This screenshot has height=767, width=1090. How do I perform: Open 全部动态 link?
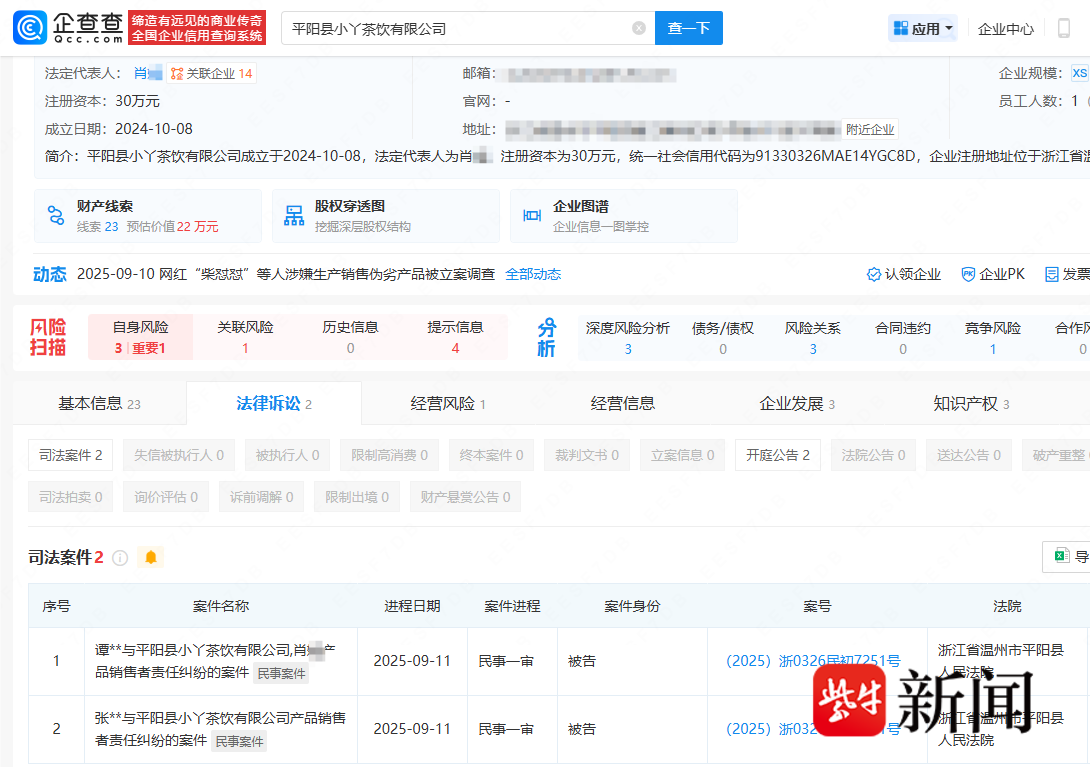pyautogui.click(x=532, y=274)
